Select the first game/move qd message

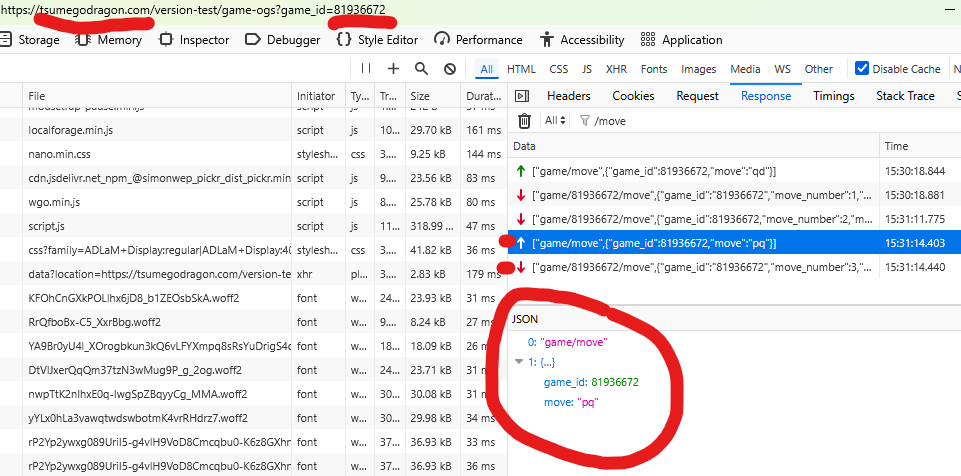pos(654,172)
